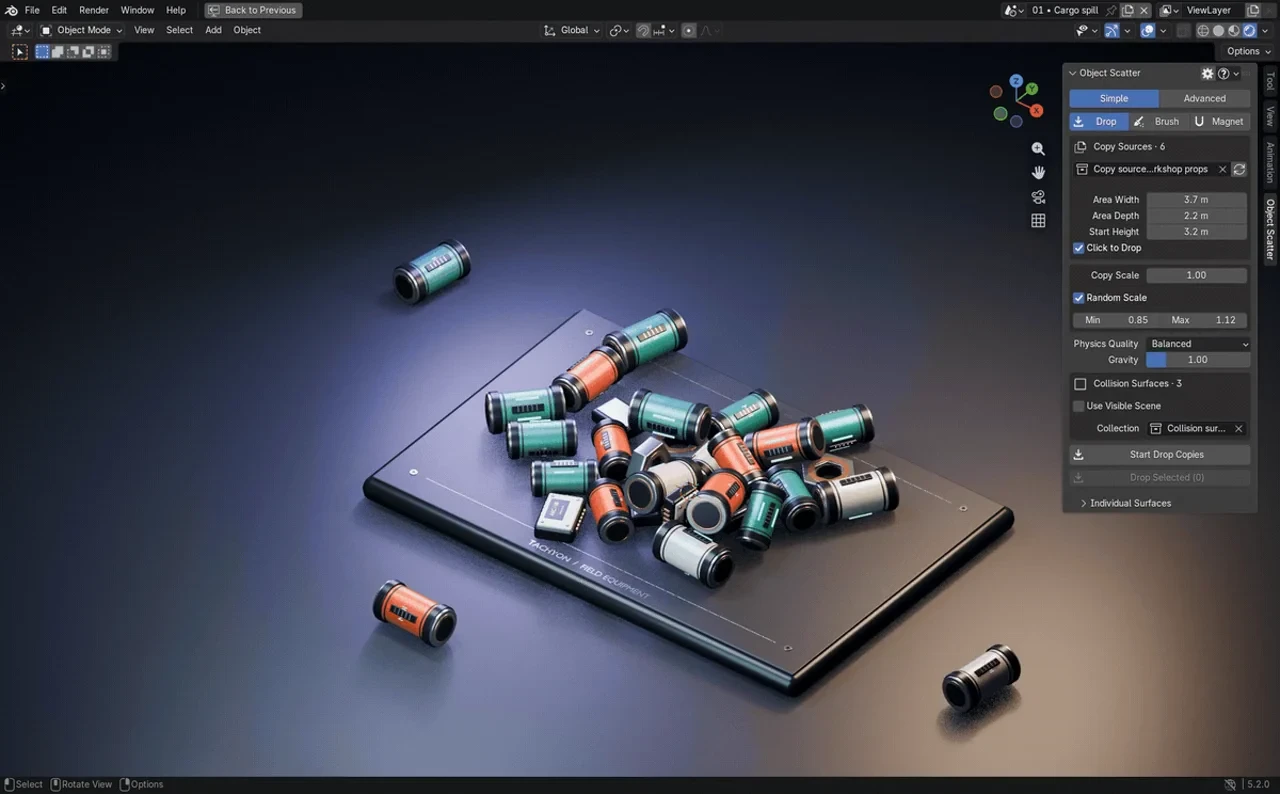Pin the 01 Cargo spill scene
The image size is (1280, 794).
(x=1111, y=10)
